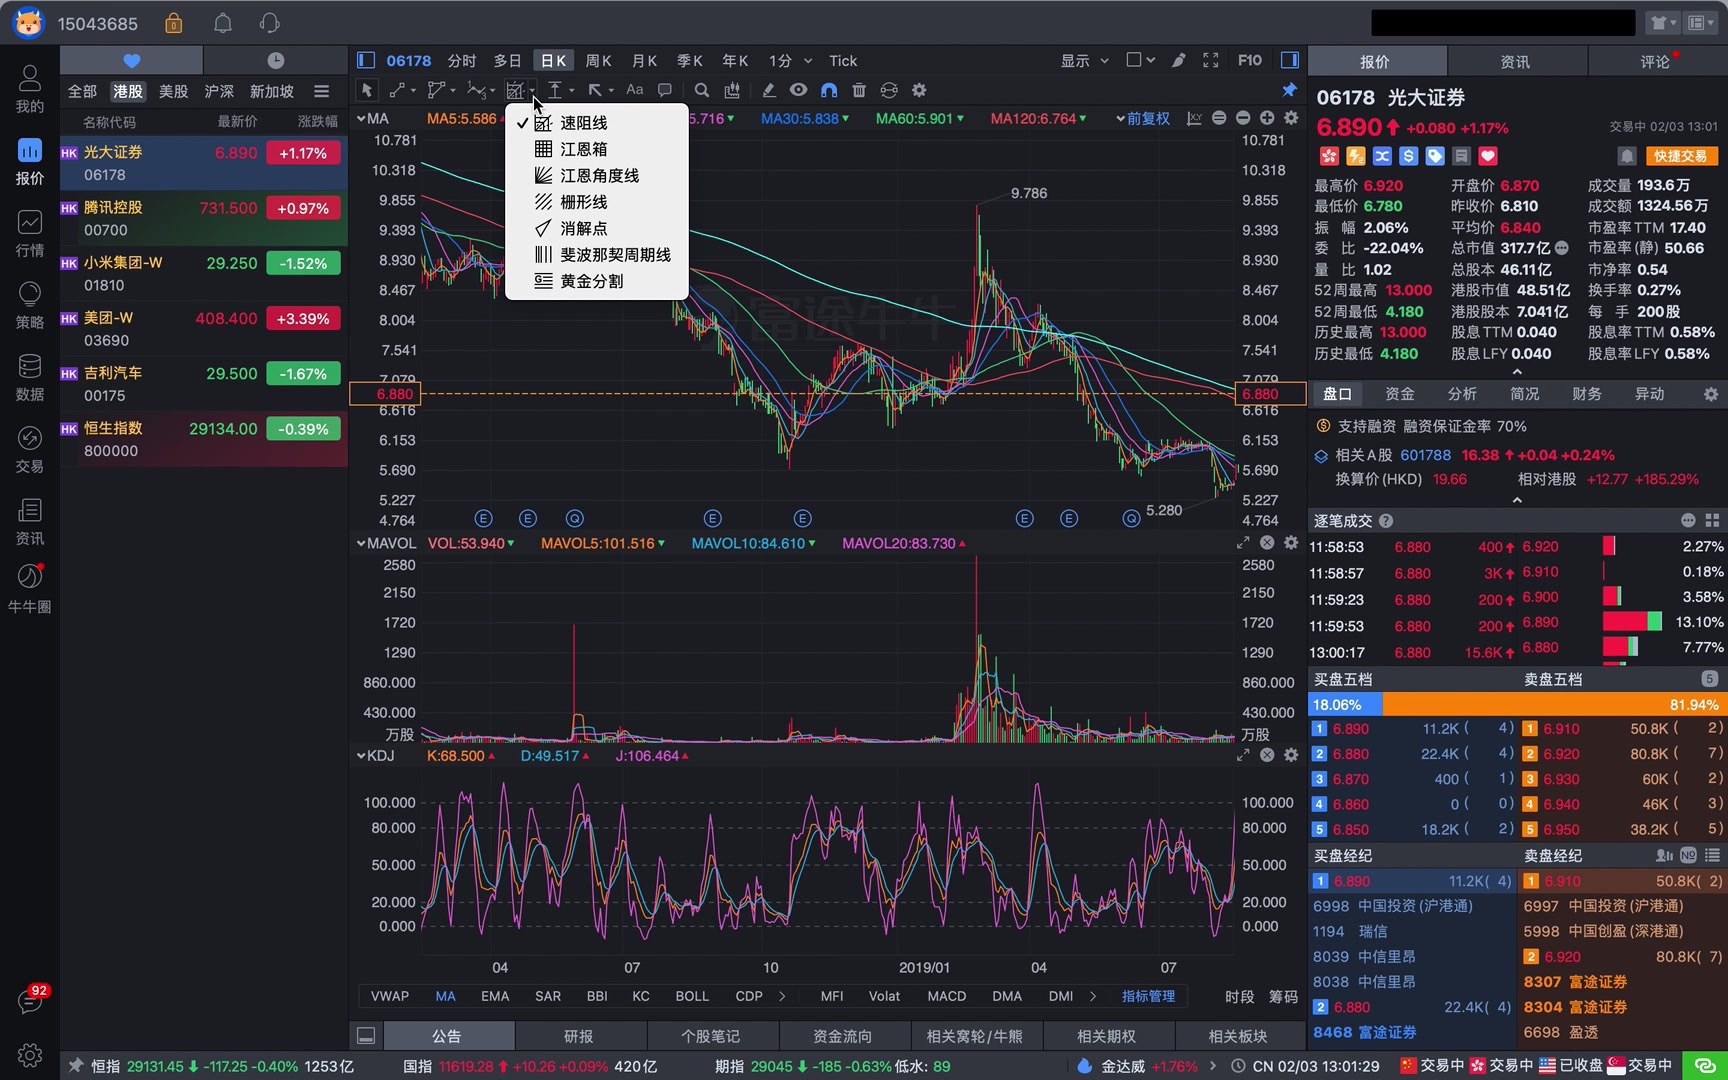Open 牛牛圈 community in the sidebar
This screenshot has height=1080, width=1728.
[x=30, y=589]
